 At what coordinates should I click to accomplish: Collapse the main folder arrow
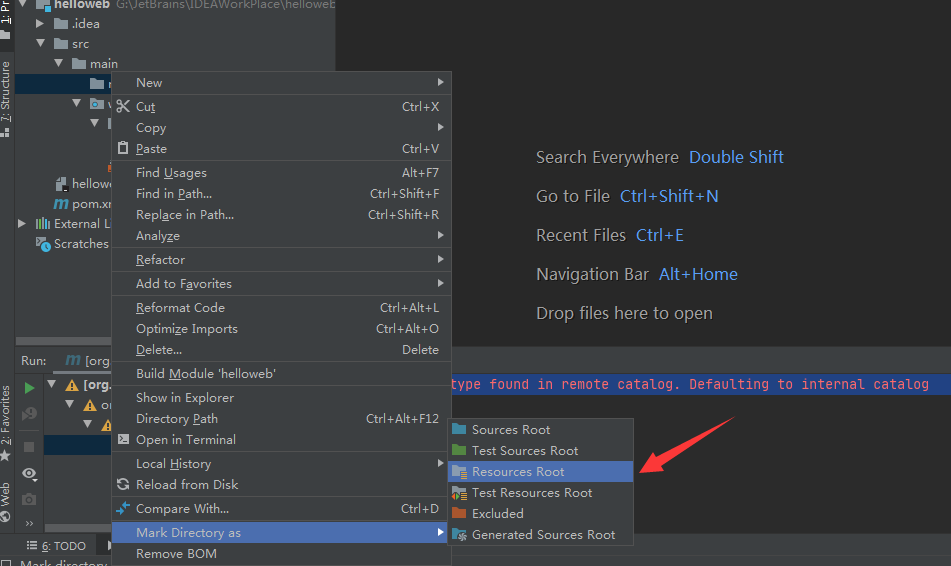click(x=58, y=62)
